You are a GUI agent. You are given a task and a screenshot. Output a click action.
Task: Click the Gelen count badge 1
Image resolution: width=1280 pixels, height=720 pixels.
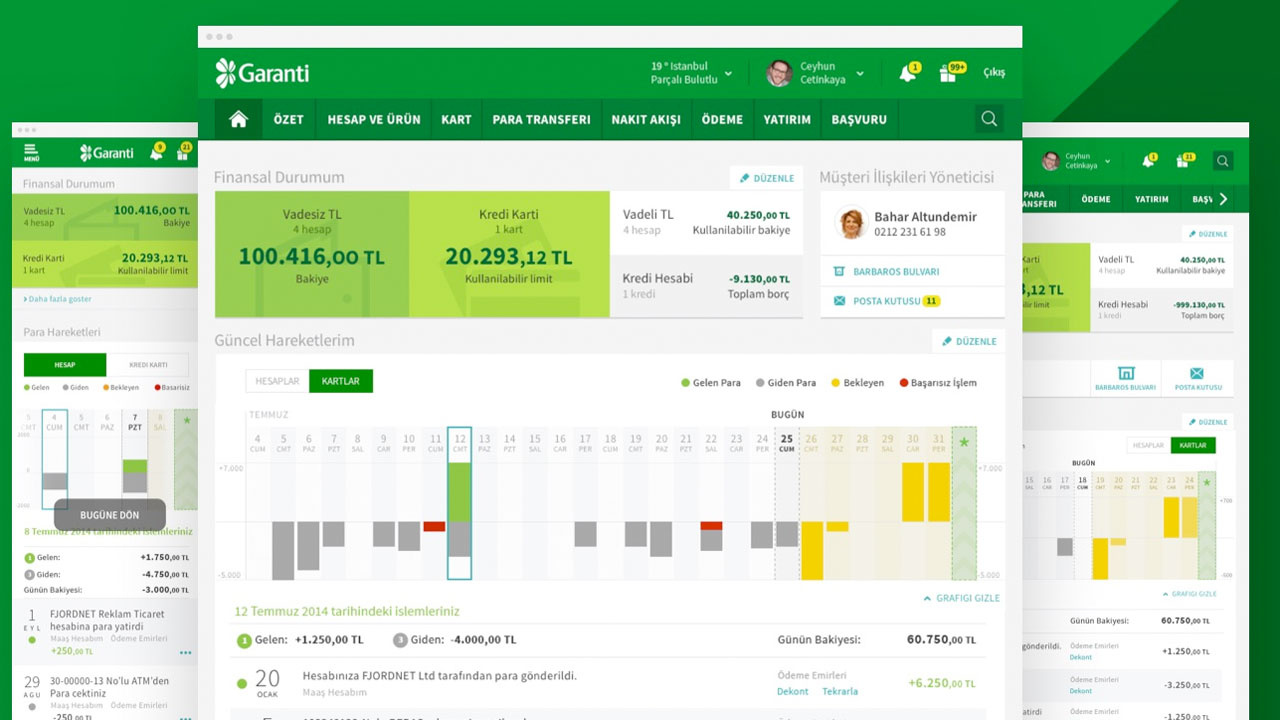[244, 640]
